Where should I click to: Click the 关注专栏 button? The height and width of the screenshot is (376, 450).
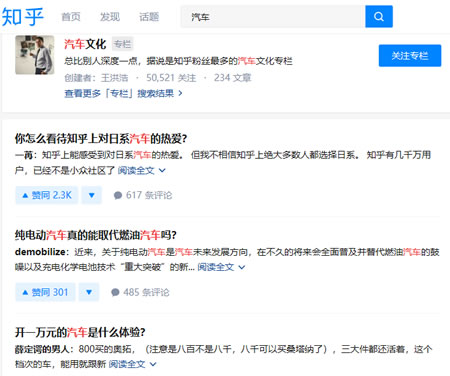click(x=410, y=56)
